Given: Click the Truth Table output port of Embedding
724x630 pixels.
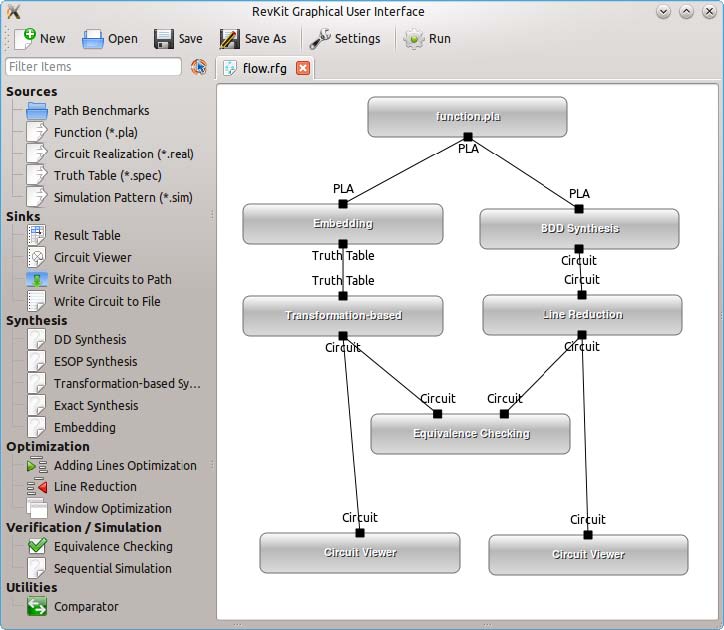Looking at the screenshot, I should (x=343, y=244).
